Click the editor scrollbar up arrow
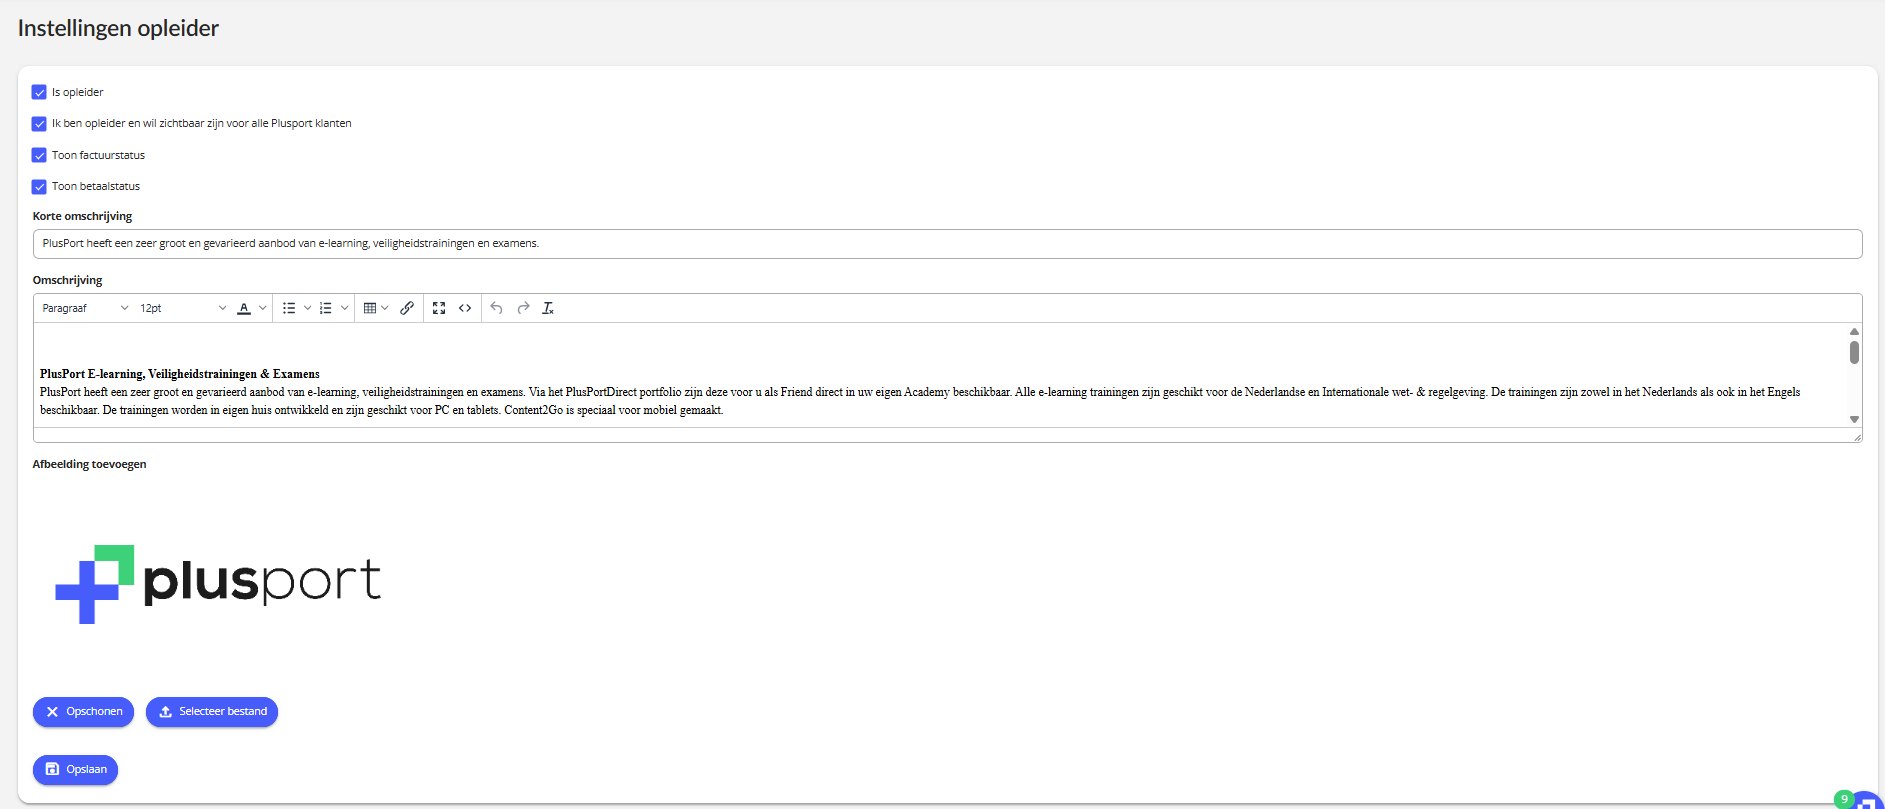1885x809 pixels. click(1854, 331)
